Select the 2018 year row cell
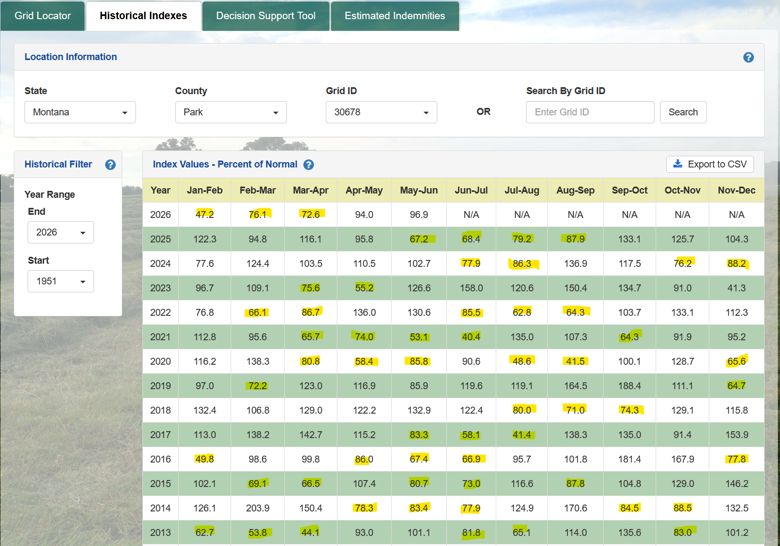Screen dimensions: 780x546 tap(161, 411)
